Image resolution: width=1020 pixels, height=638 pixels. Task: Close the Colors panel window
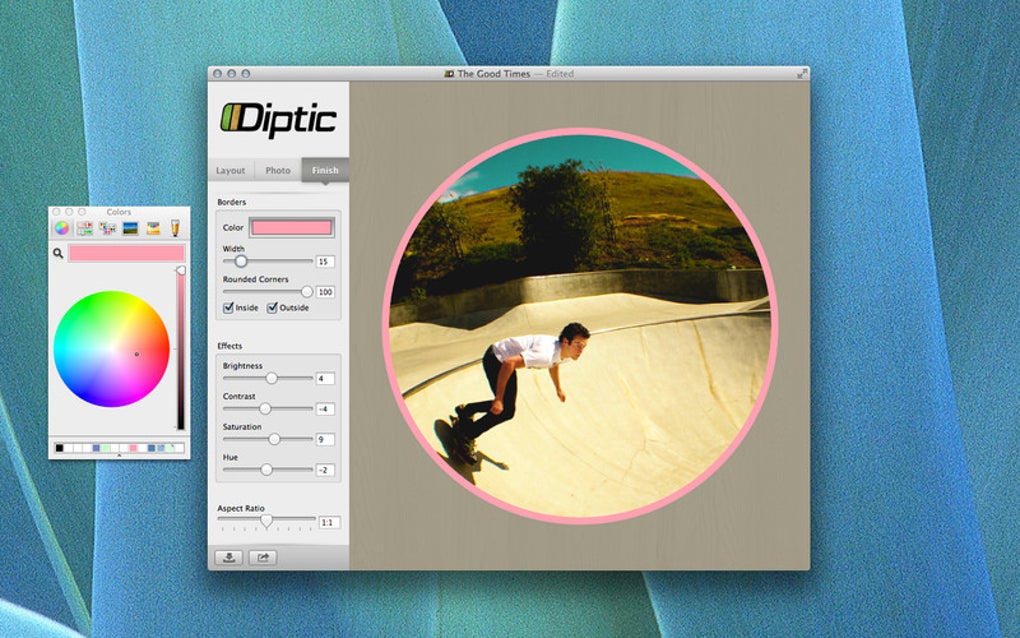tap(56, 212)
